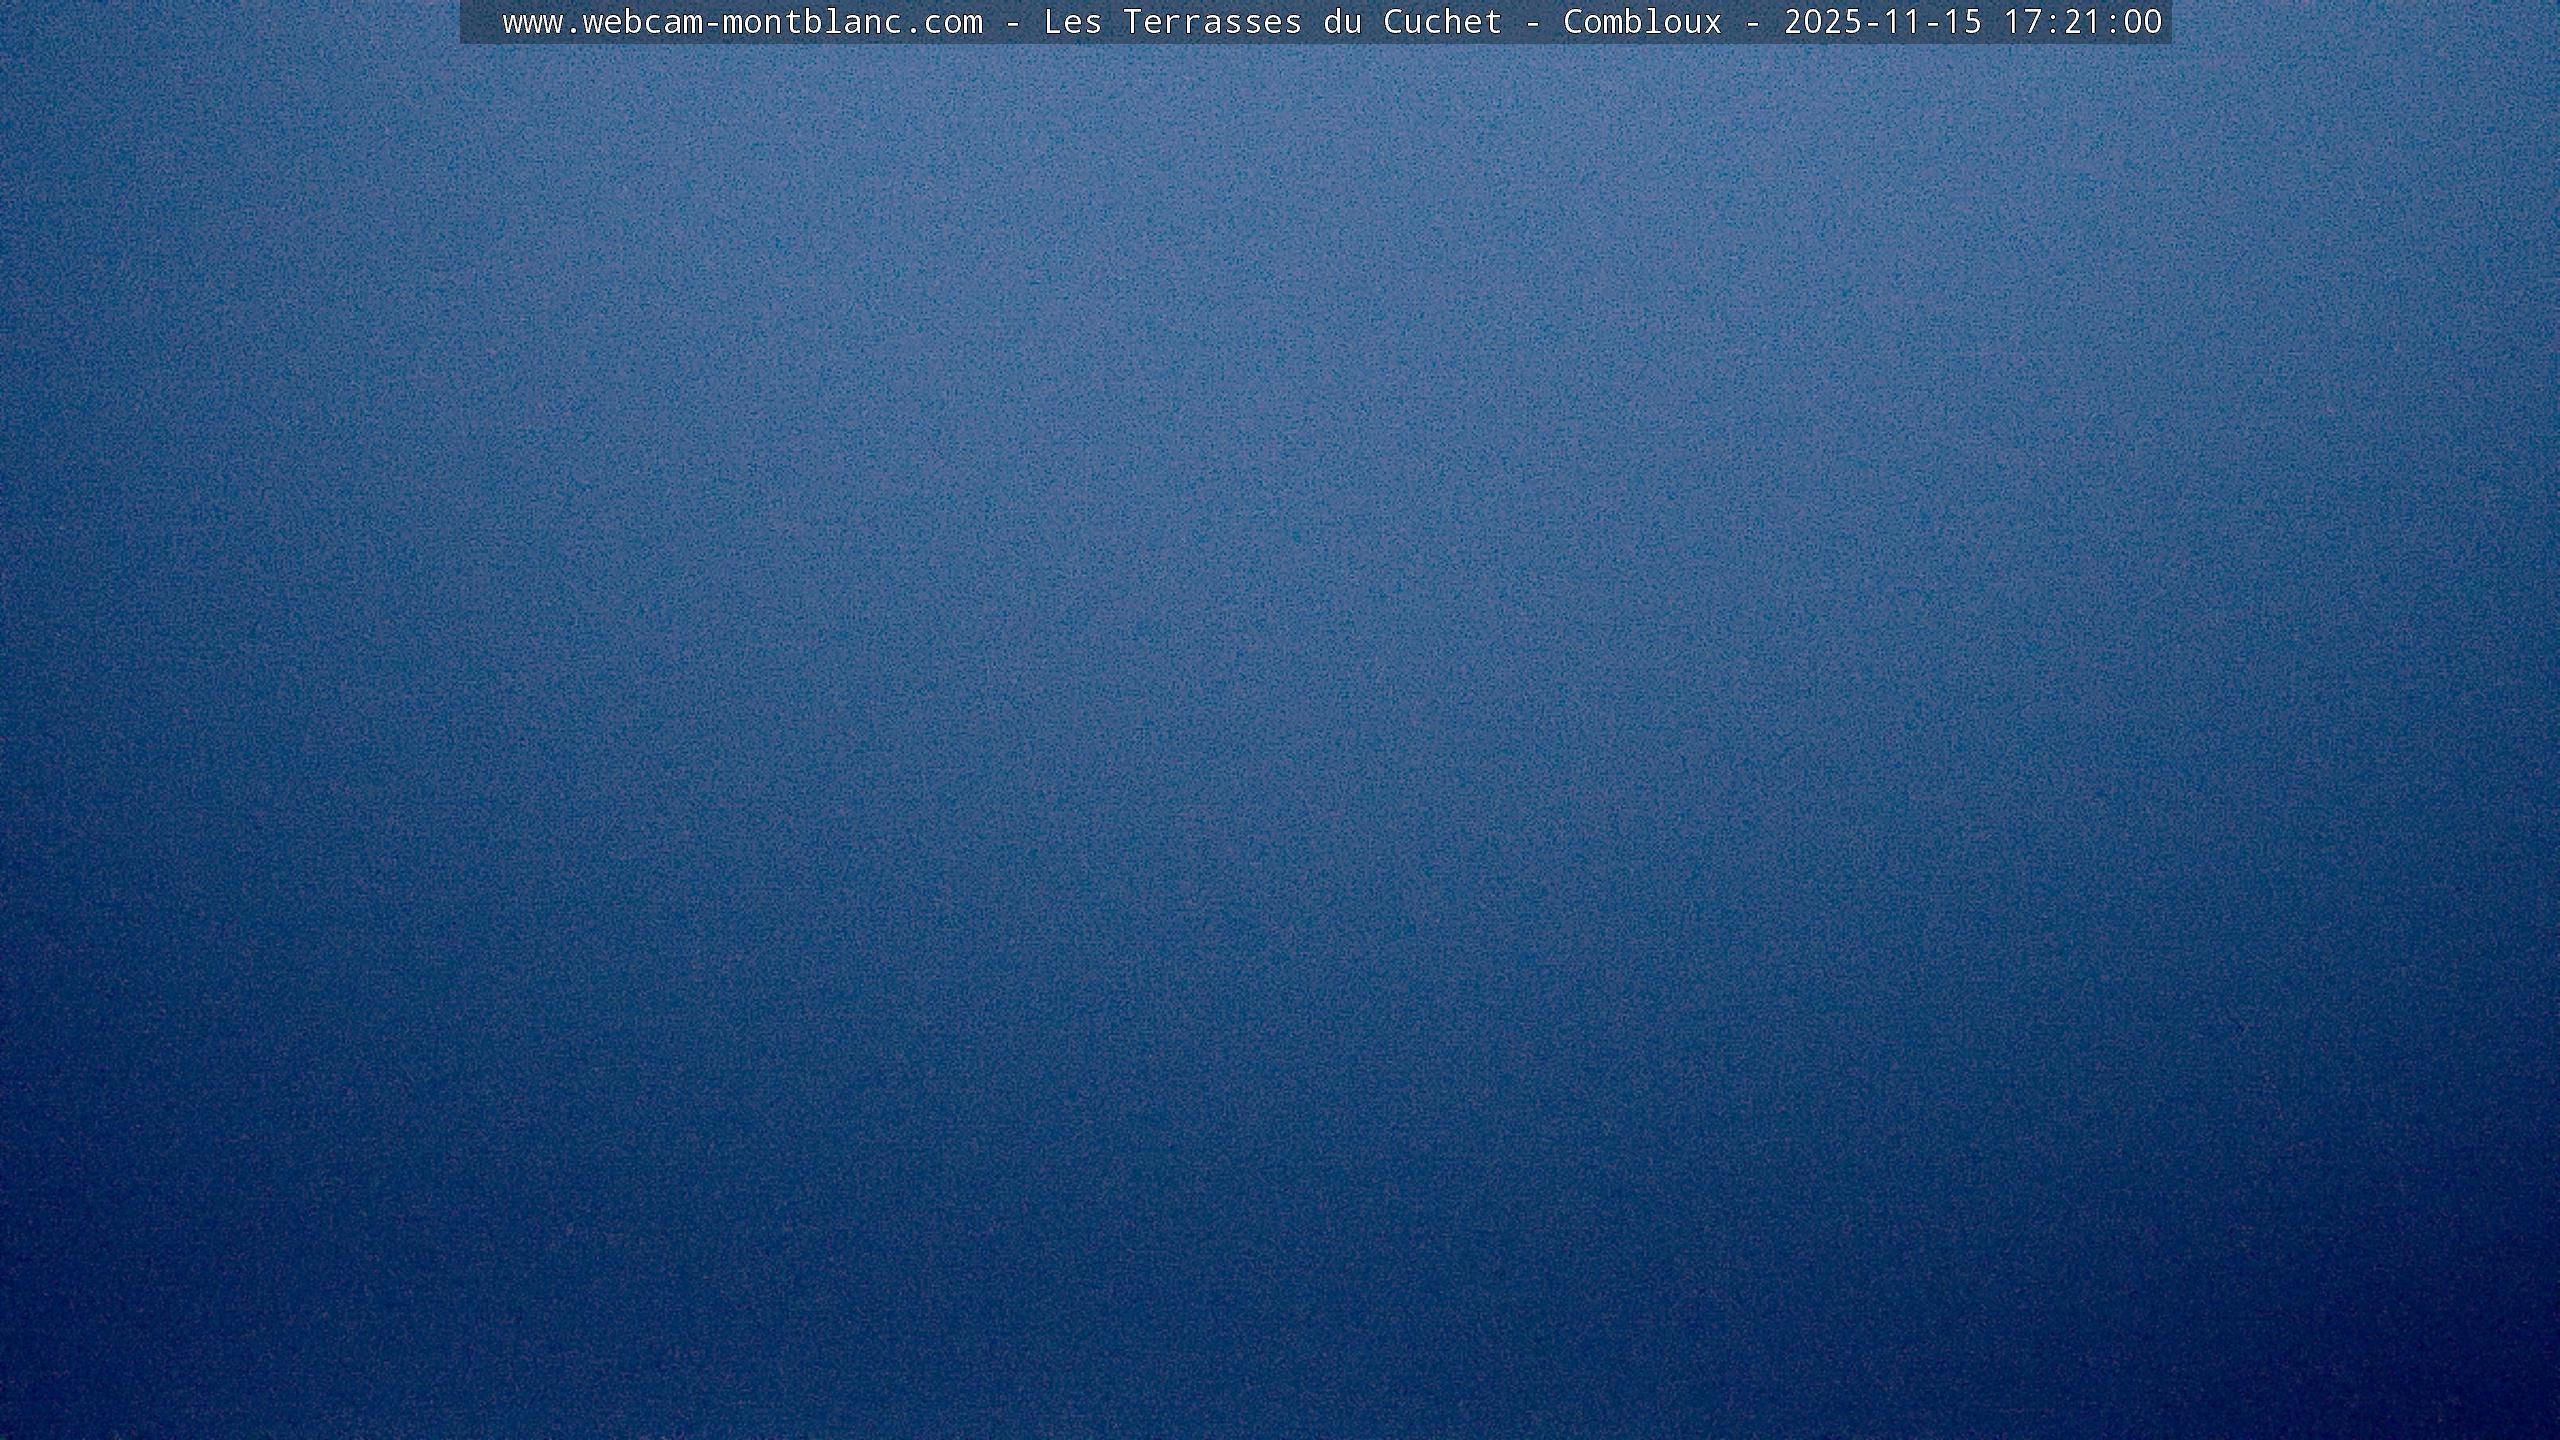Click the ".com" domain suffix
Viewport: 2560px width, 1440px height.
(942, 22)
